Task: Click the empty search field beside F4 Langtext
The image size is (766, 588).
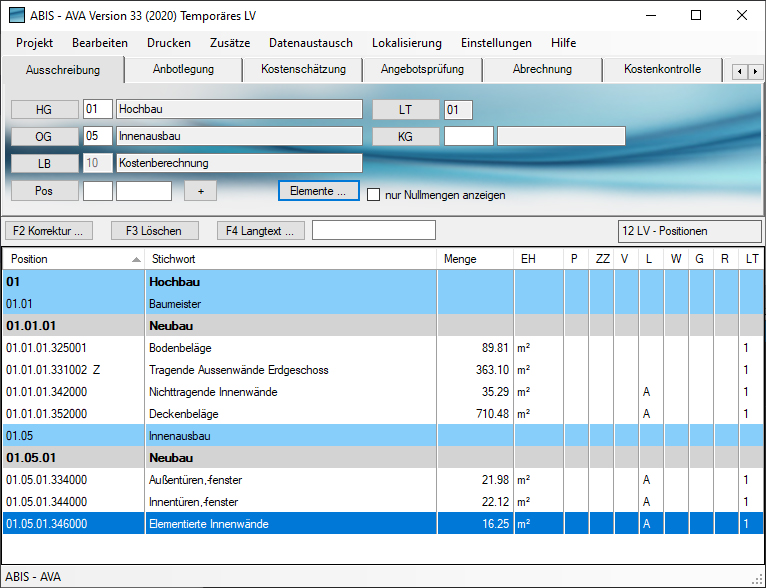Action: (x=374, y=230)
